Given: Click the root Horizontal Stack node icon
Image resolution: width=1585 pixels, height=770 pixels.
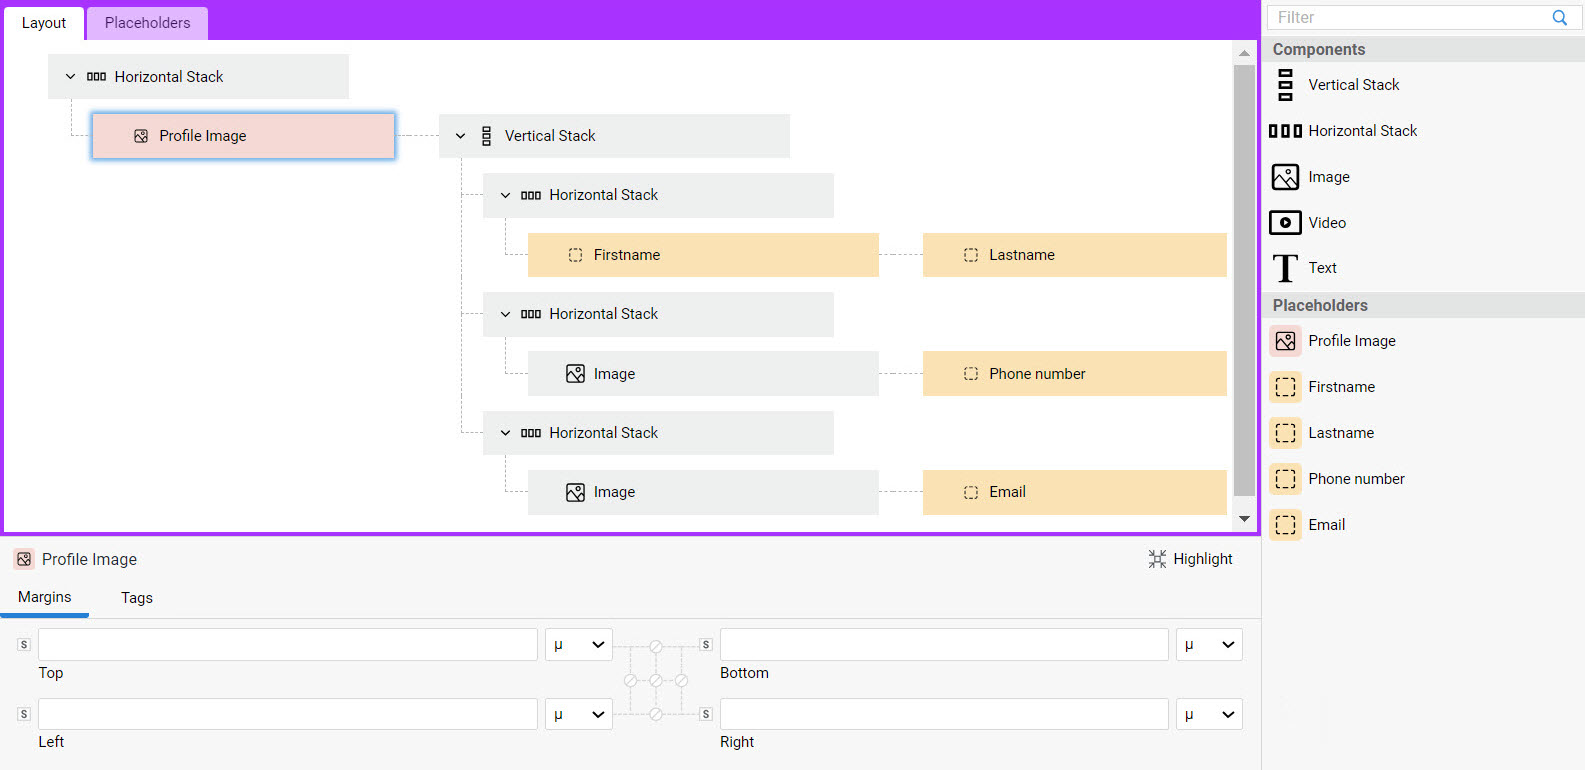Looking at the screenshot, I should (96, 77).
